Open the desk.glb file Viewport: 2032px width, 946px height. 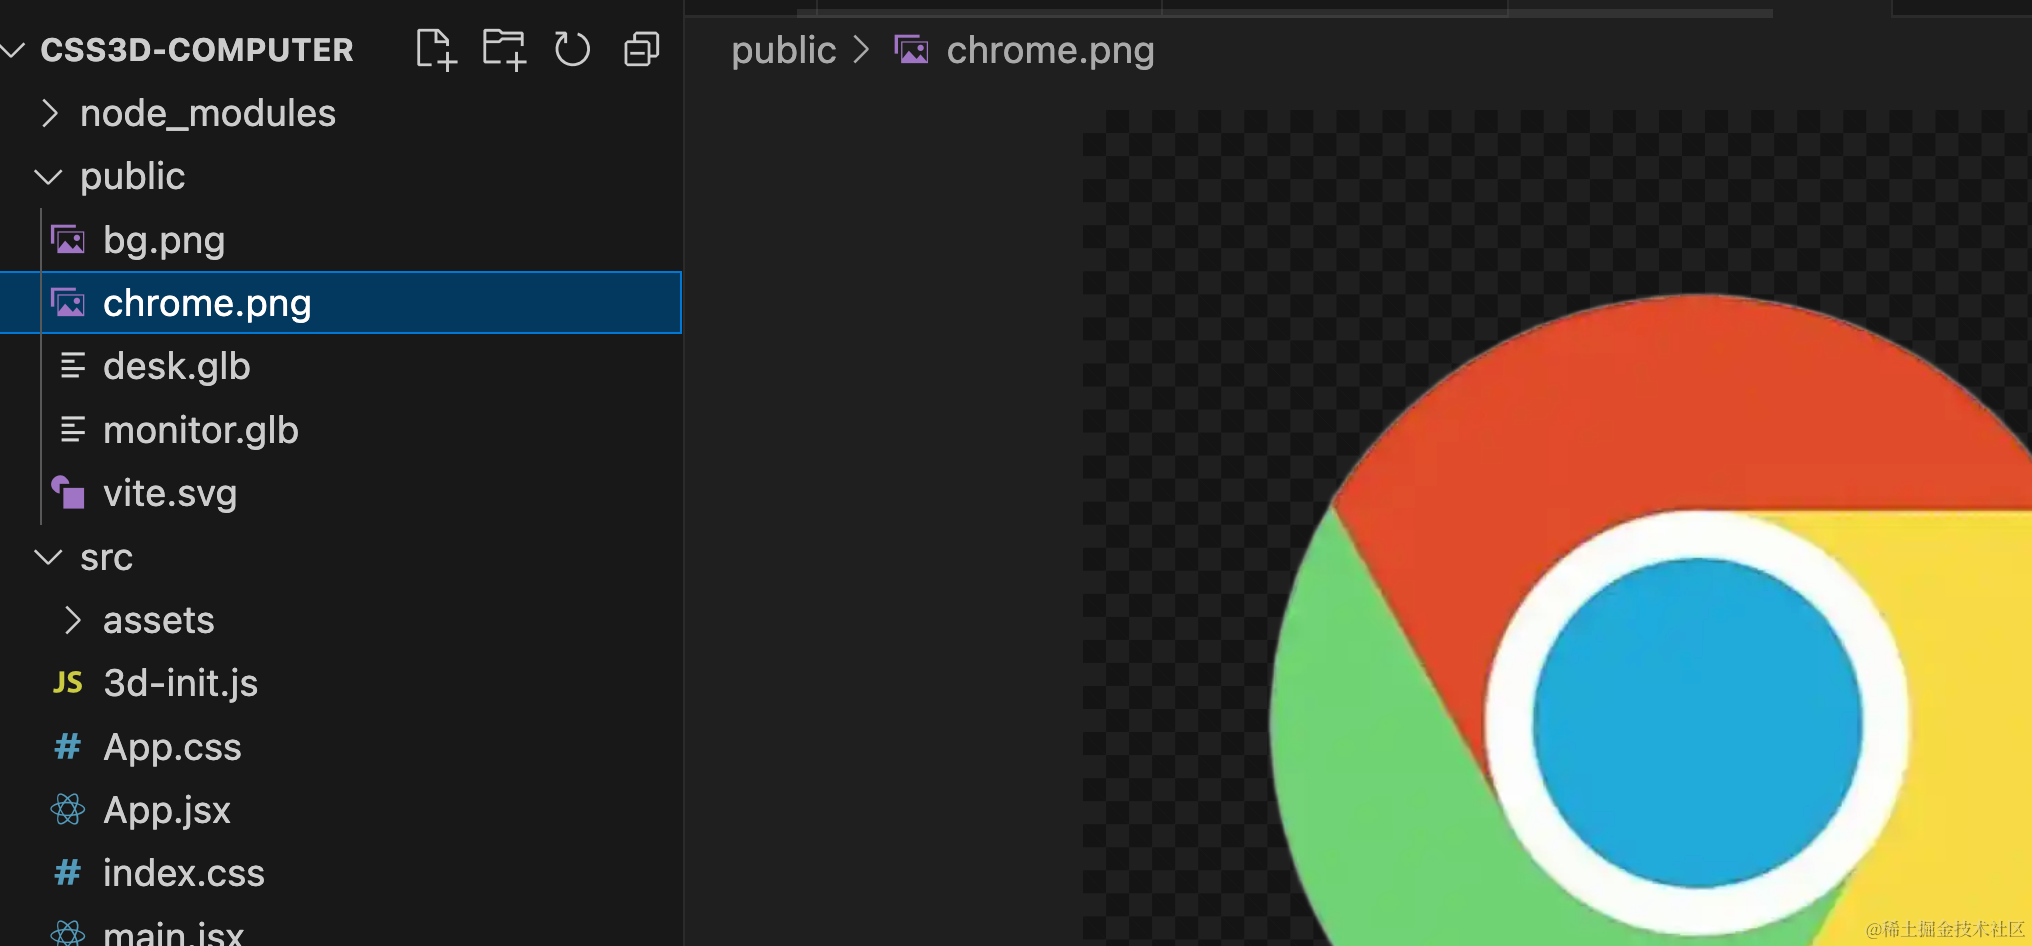(177, 366)
